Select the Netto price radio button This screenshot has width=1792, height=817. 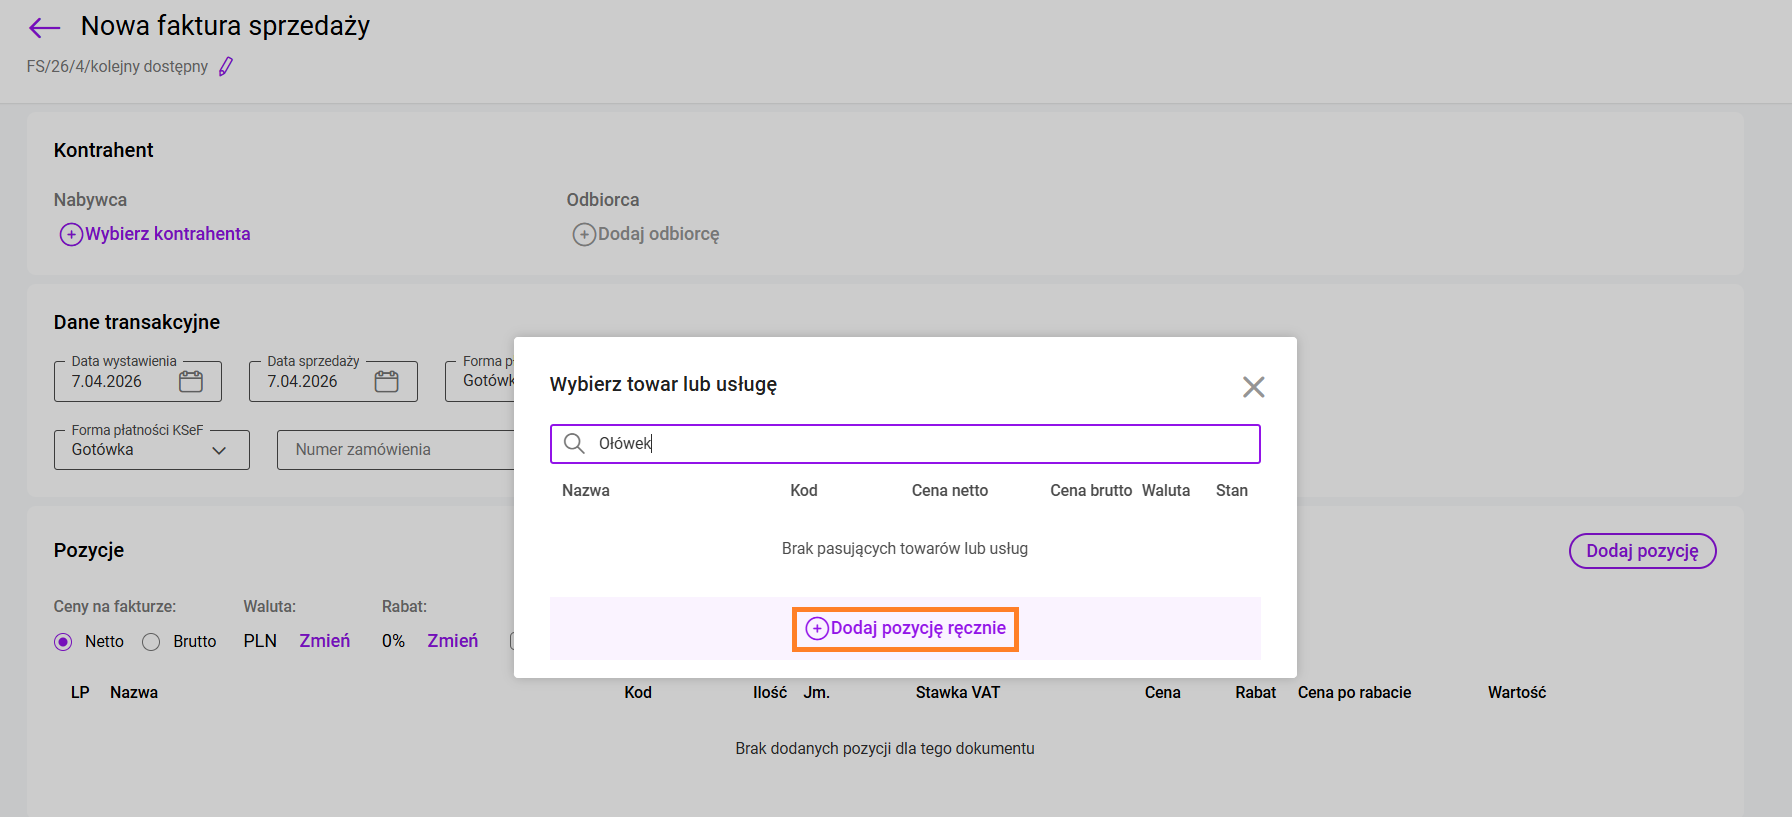[63, 642]
